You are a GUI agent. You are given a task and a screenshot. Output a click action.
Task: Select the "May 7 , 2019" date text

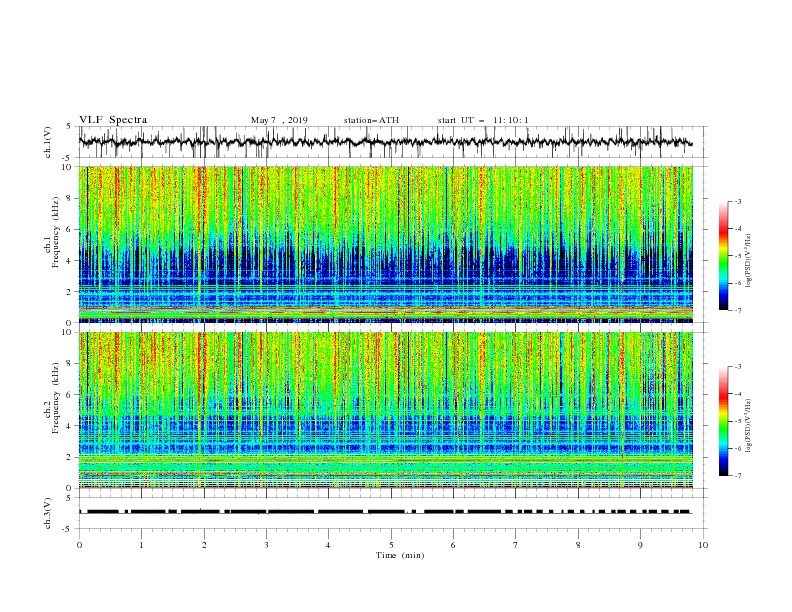point(279,120)
